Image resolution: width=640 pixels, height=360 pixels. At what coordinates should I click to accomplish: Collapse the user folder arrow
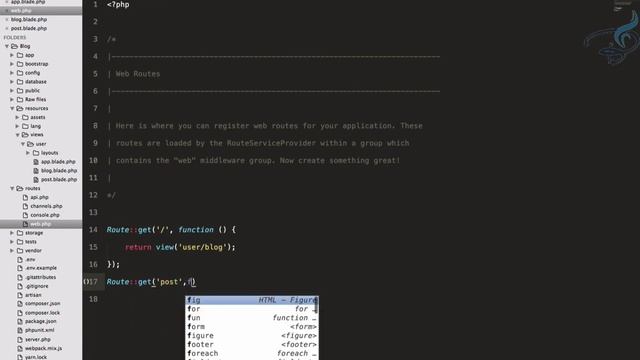[x=23, y=144]
